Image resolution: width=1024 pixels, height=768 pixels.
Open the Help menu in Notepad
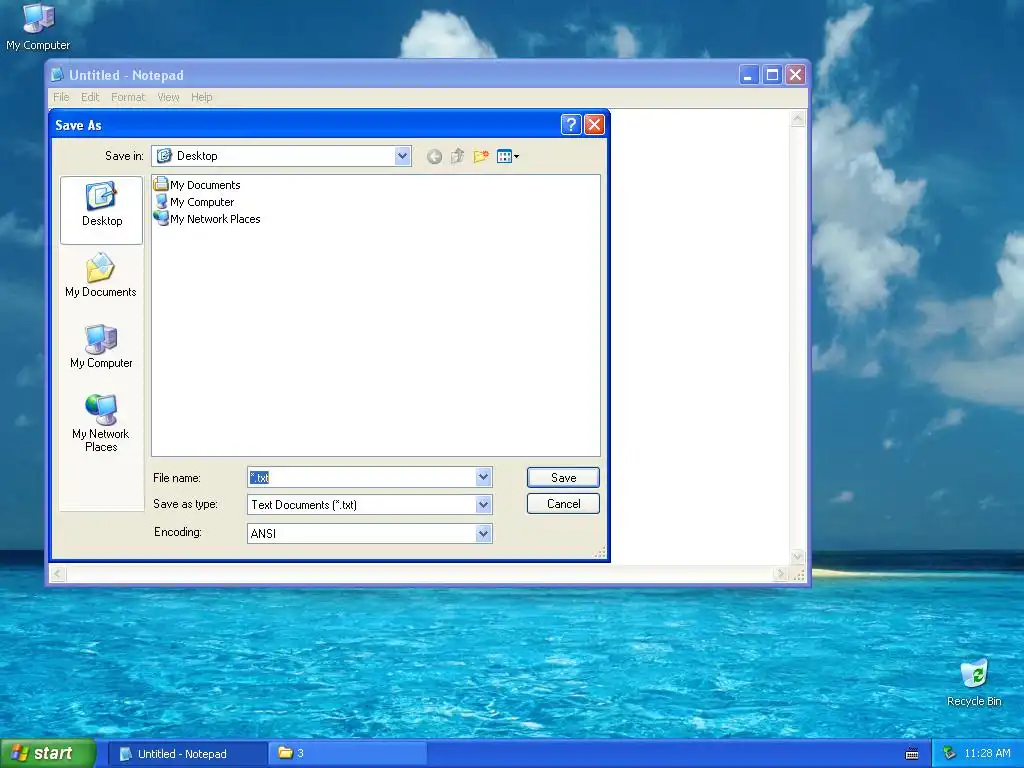[202, 97]
